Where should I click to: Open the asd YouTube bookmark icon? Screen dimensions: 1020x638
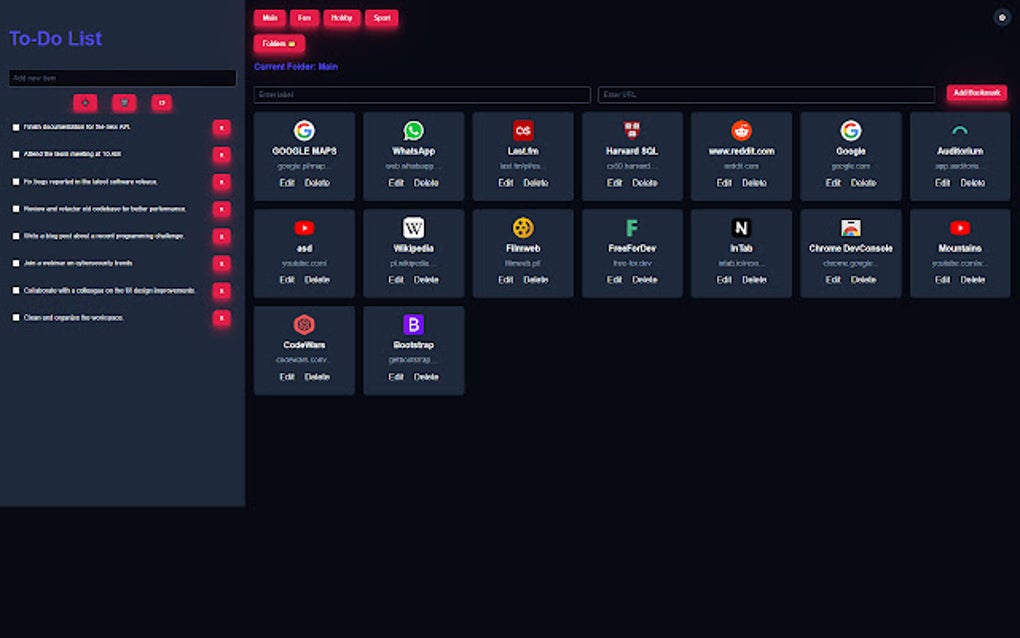tap(304, 228)
